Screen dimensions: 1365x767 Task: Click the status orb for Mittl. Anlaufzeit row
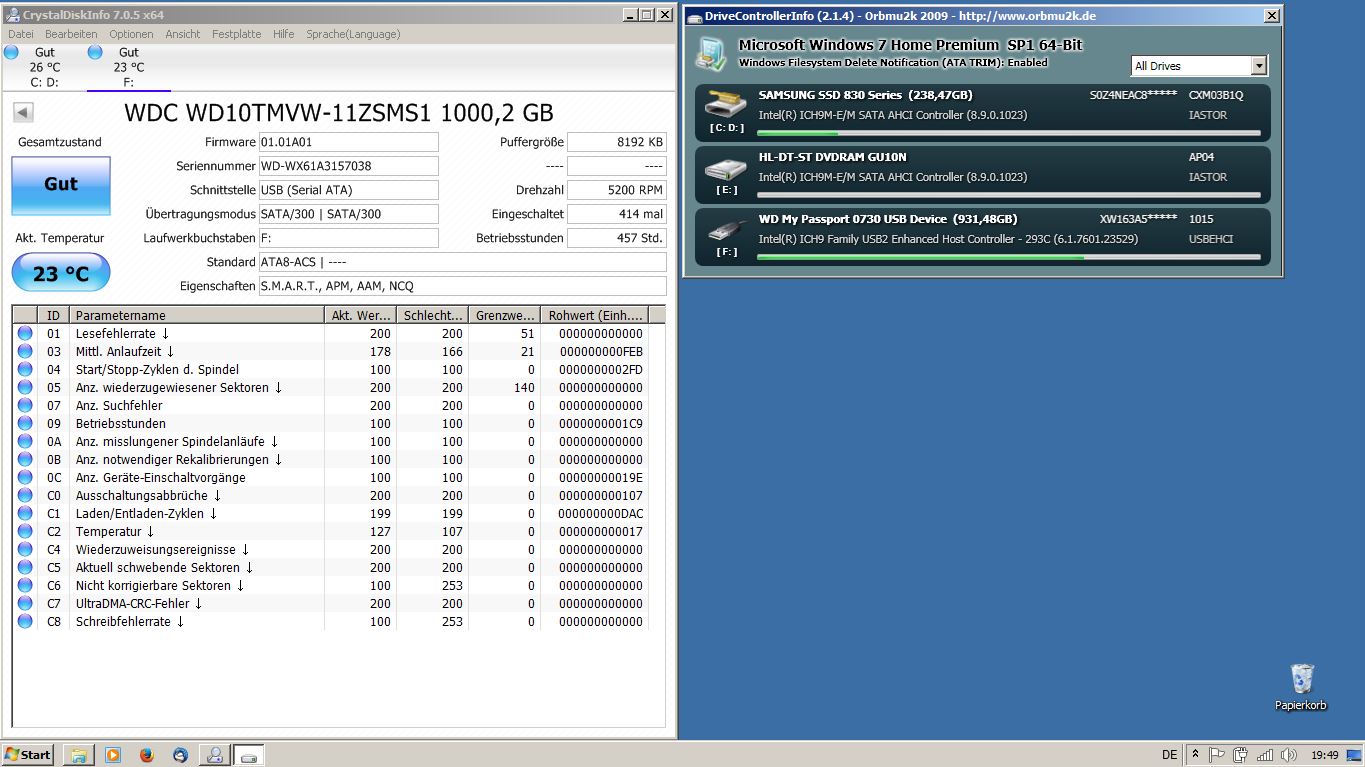point(25,351)
